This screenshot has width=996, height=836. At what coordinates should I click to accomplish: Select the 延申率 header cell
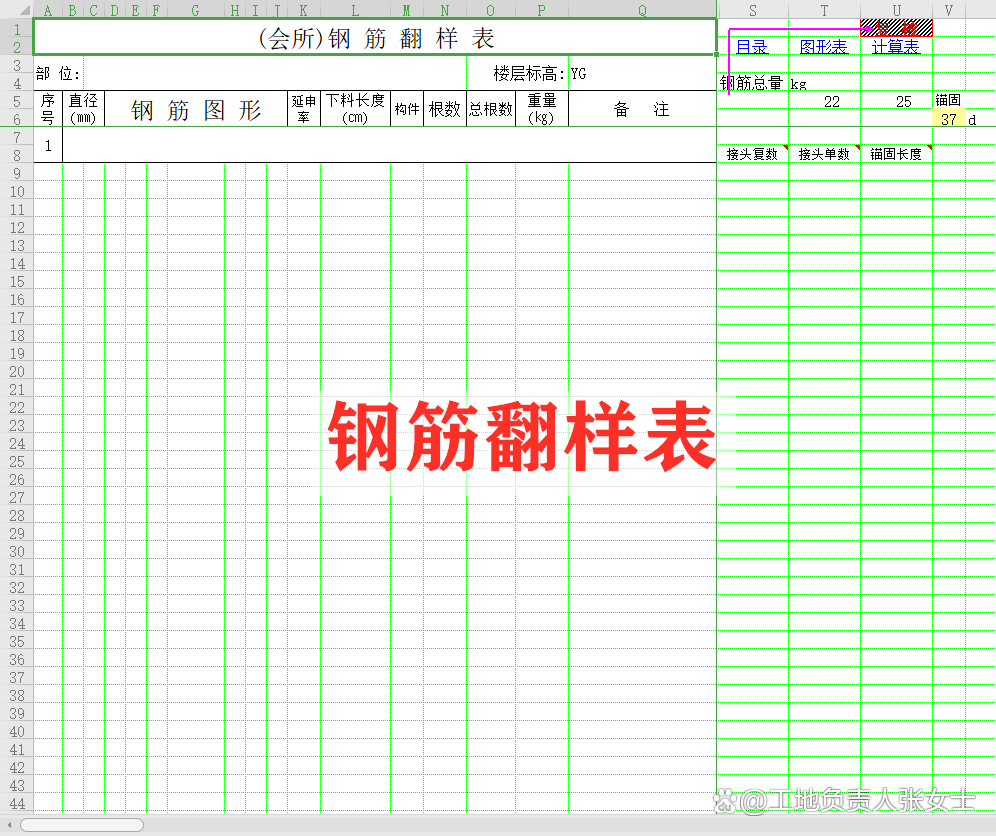click(304, 109)
